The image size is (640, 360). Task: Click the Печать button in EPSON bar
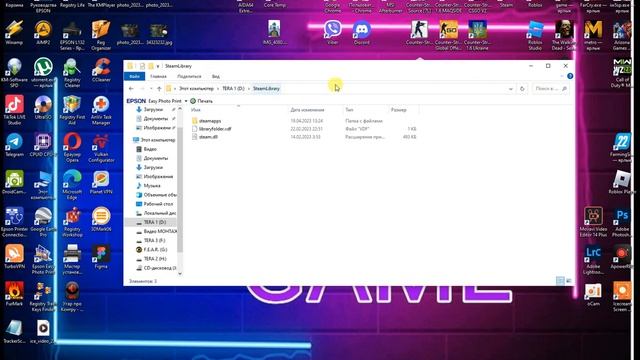click(x=202, y=101)
